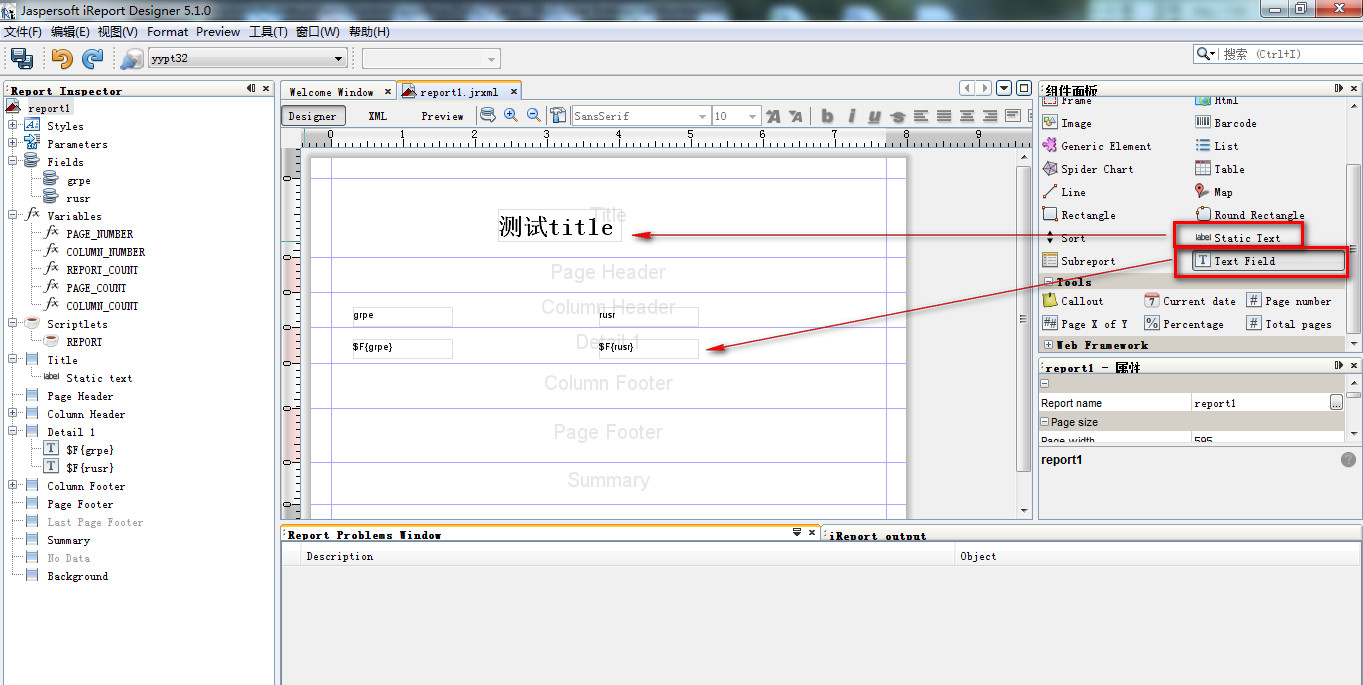Switch to the iReport output tab
The height and width of the screenshot is (685, 1363).
(x=875, y=535)
